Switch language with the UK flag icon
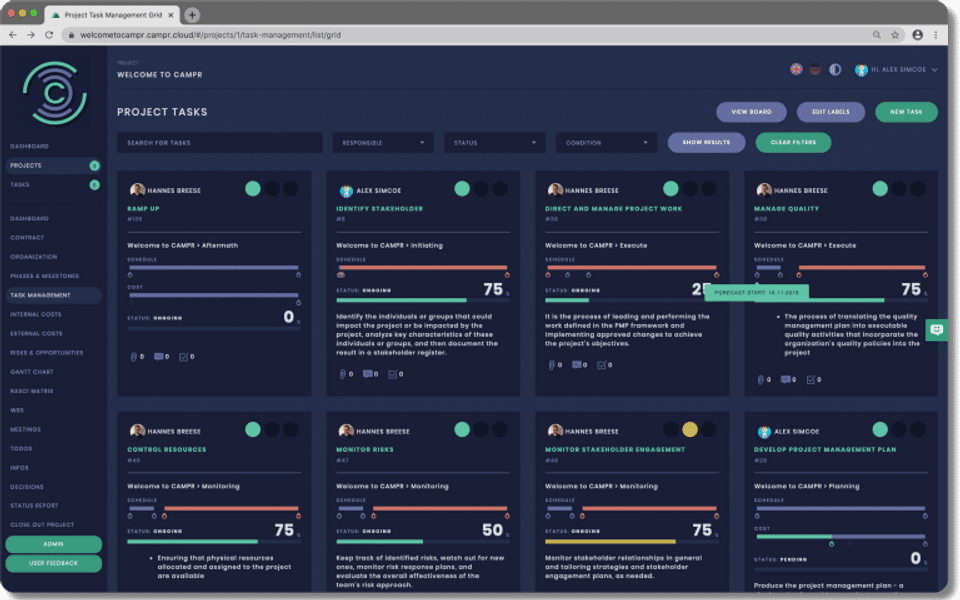960x600 pixels. coord(796,69)
